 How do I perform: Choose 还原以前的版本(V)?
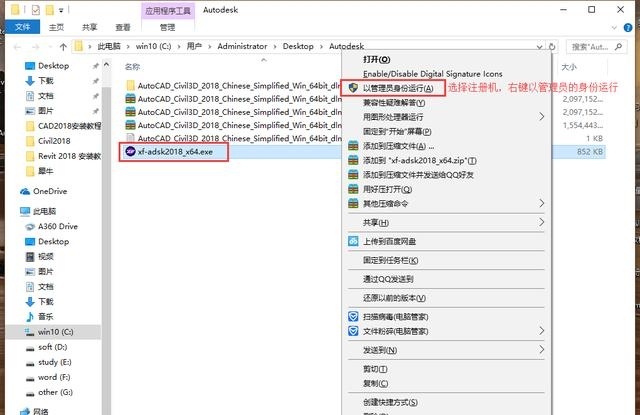[394, 298]
